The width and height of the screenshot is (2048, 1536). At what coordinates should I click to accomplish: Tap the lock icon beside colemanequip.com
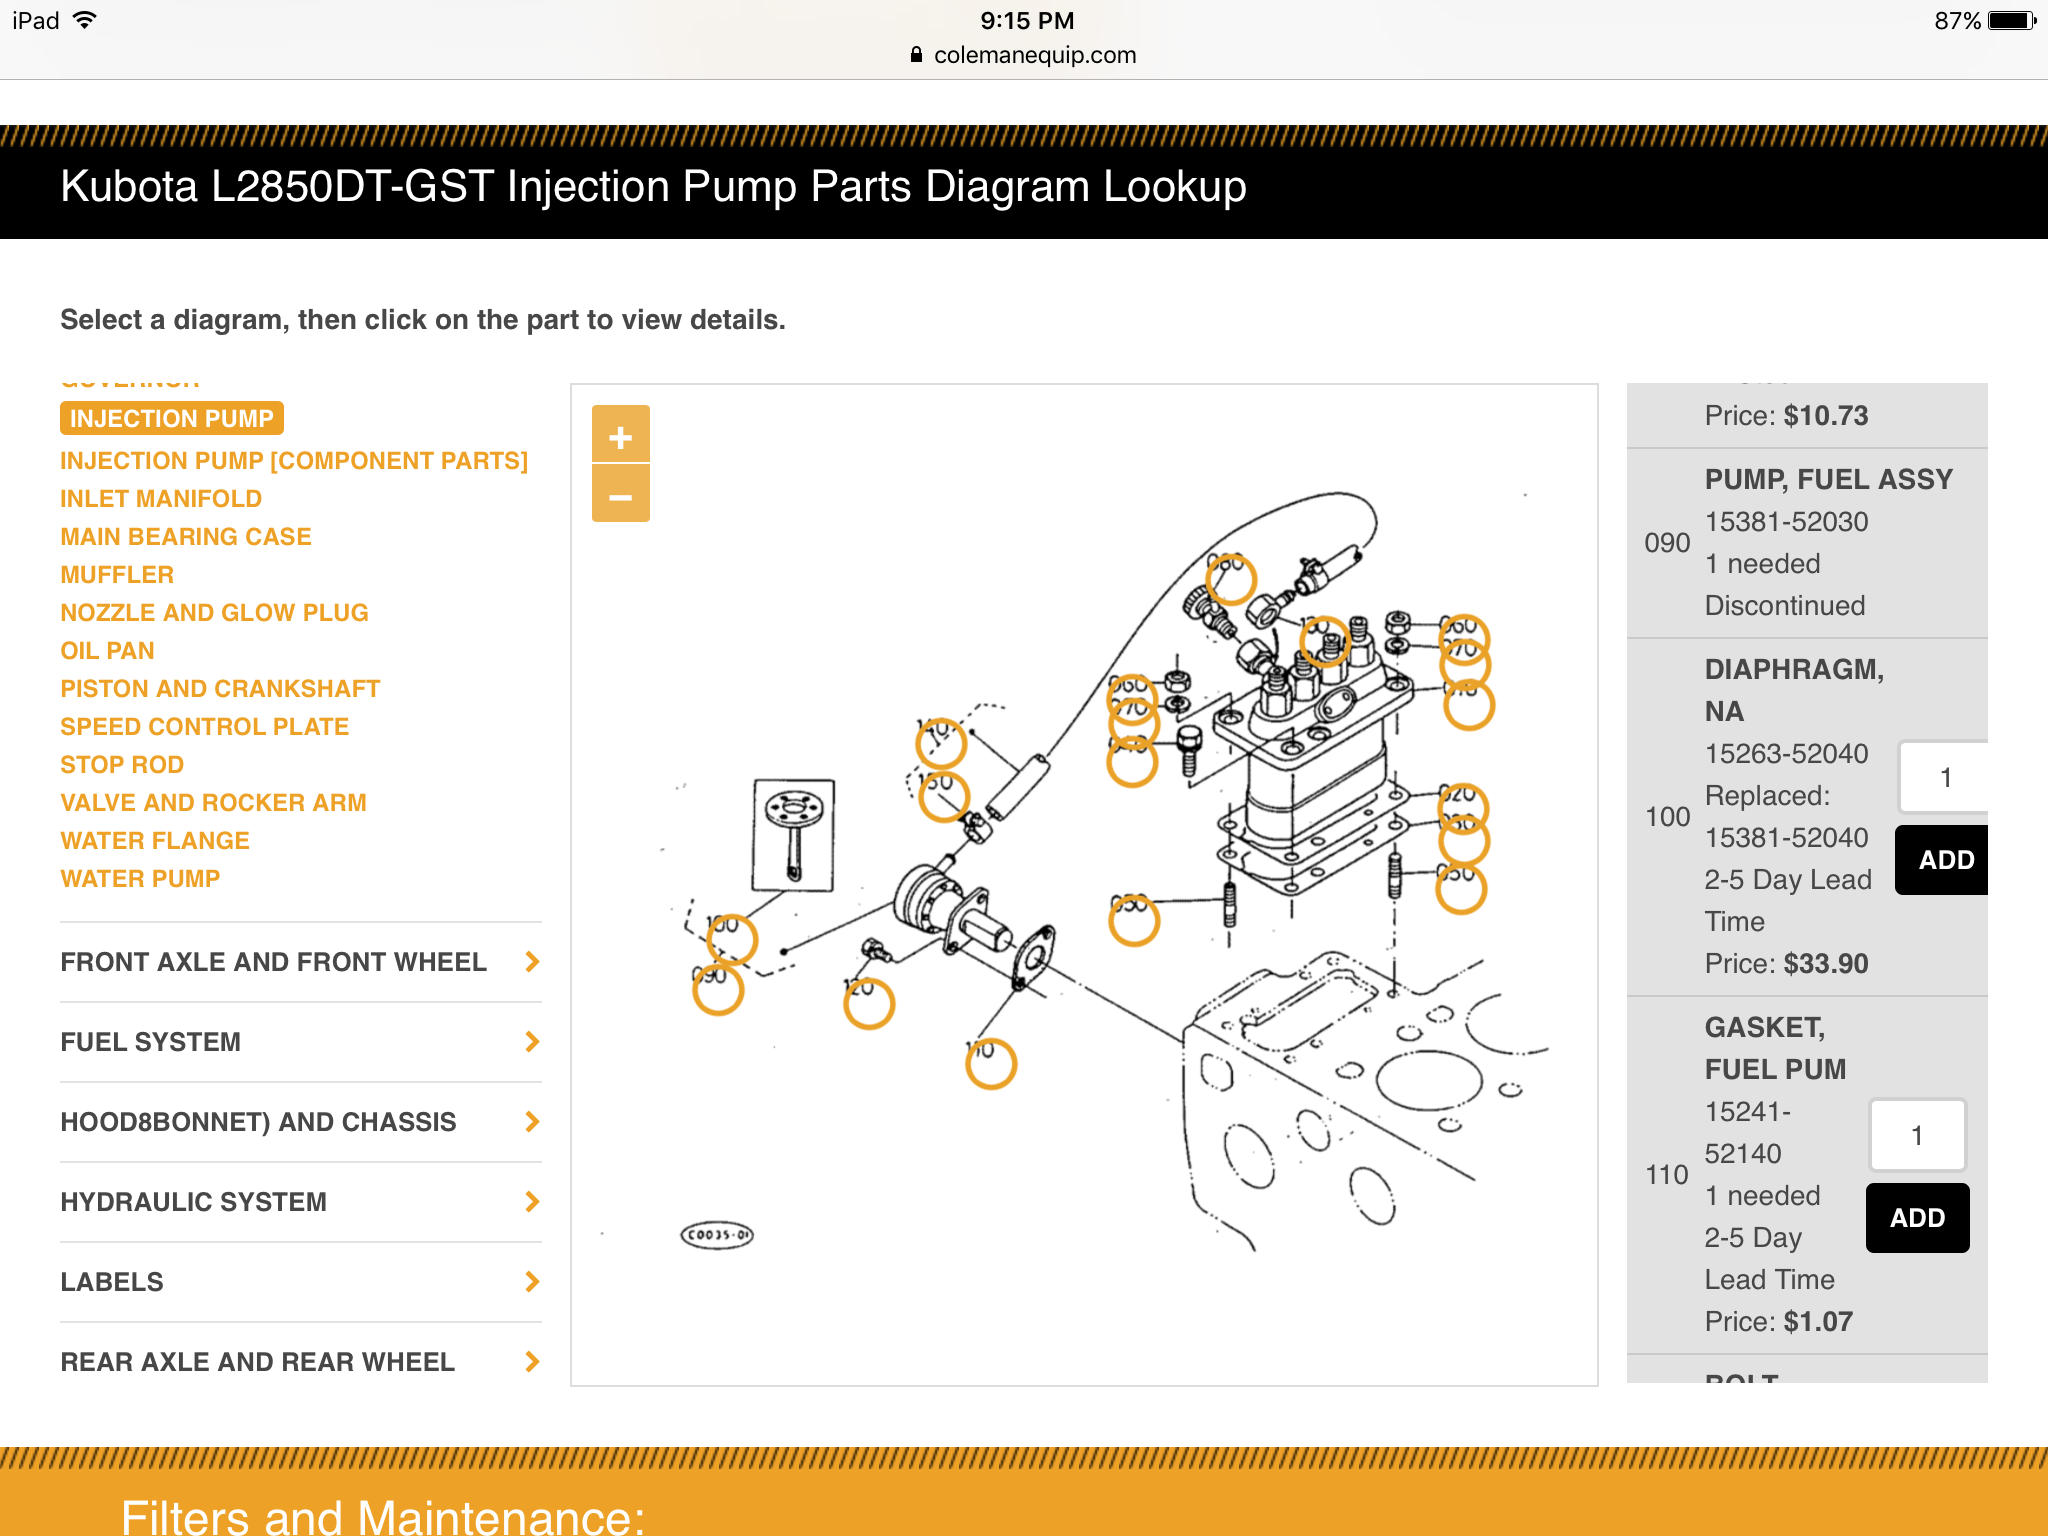pyautogui.click(x=916, y=55)
